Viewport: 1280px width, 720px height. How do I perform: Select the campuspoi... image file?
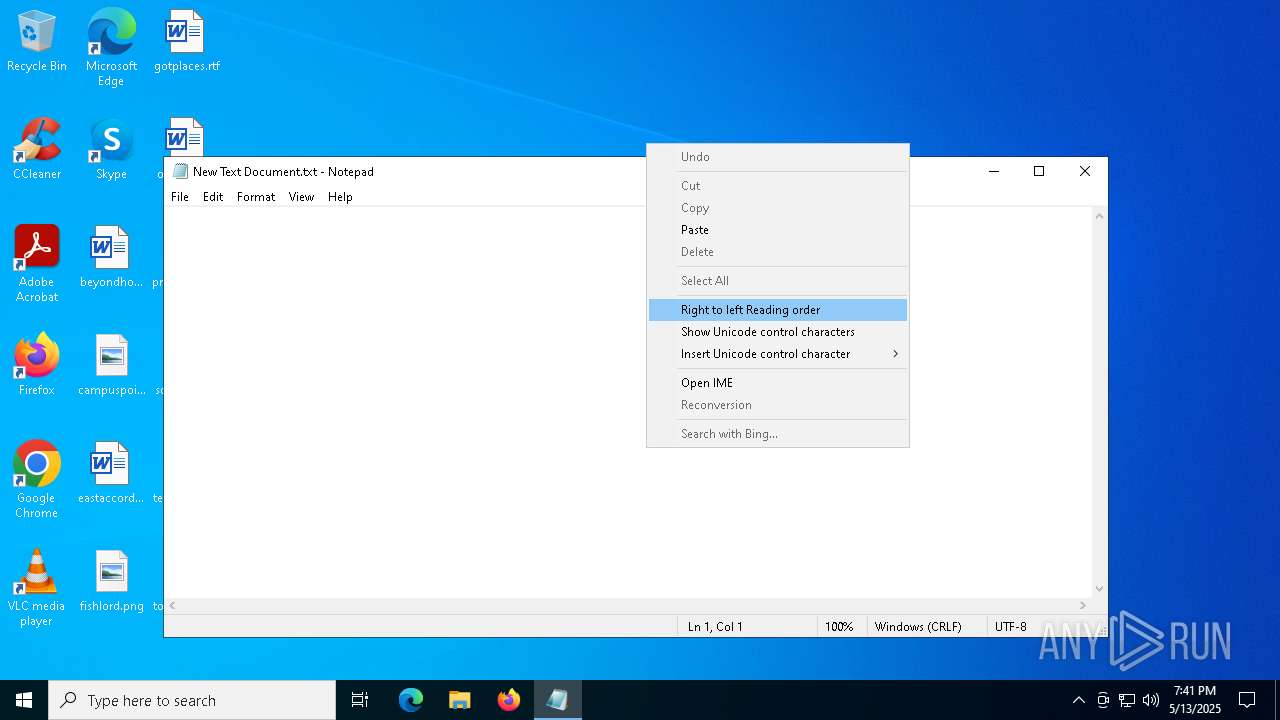click(111, 365)
